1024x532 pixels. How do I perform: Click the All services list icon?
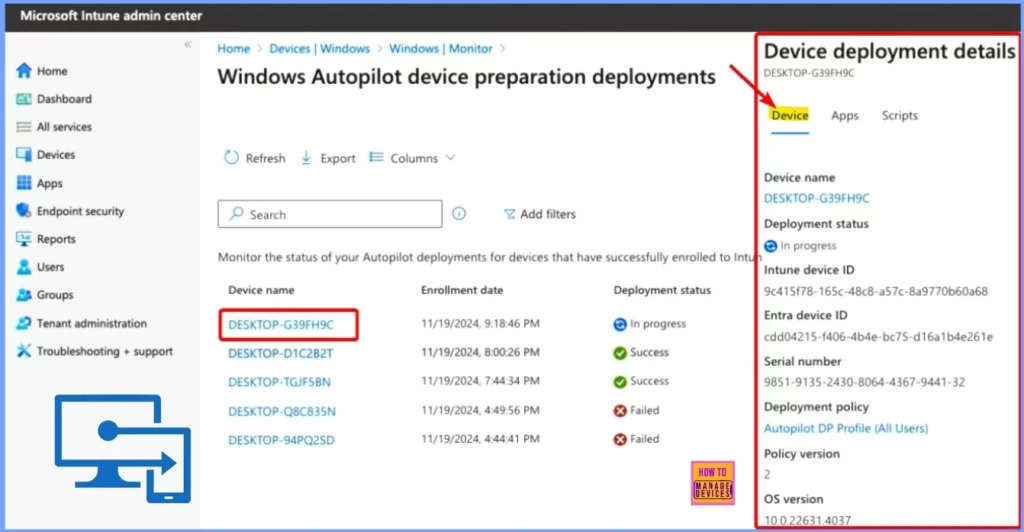click(x=24, y=127)
